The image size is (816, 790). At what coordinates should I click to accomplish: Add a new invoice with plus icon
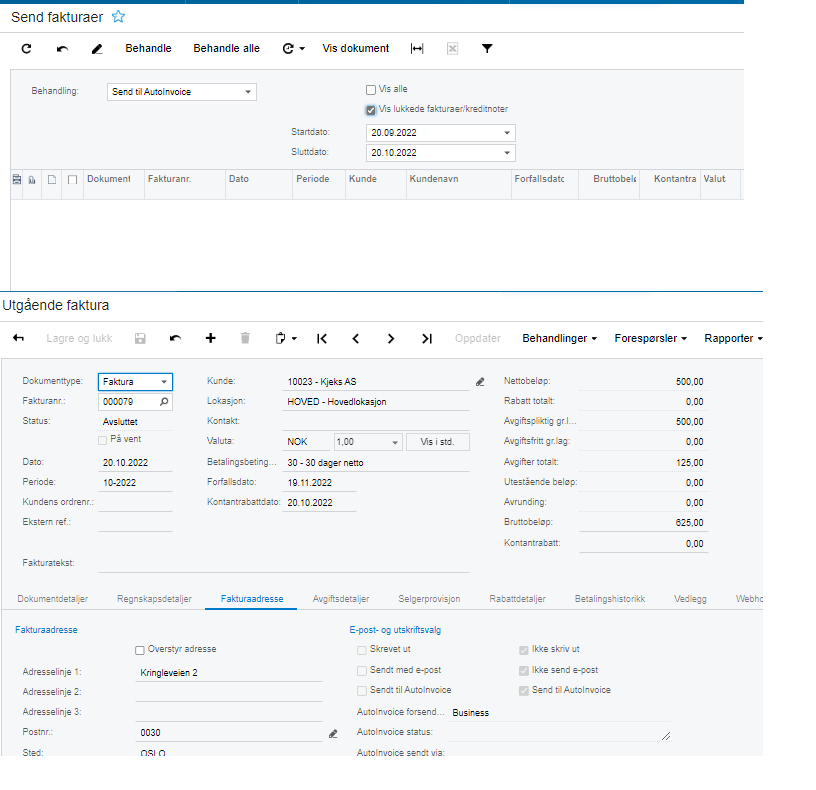(x=210, y=338)
